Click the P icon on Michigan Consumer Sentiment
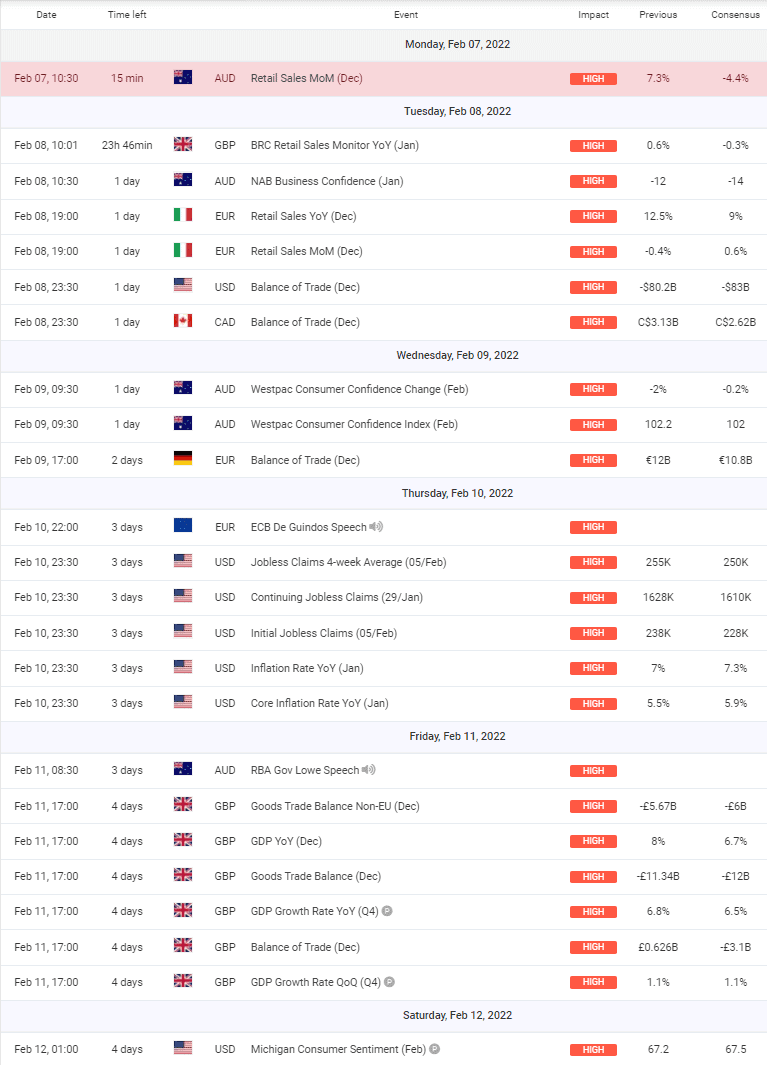The height and width of the screenshot is (1065, 767). click(435, 1049)
